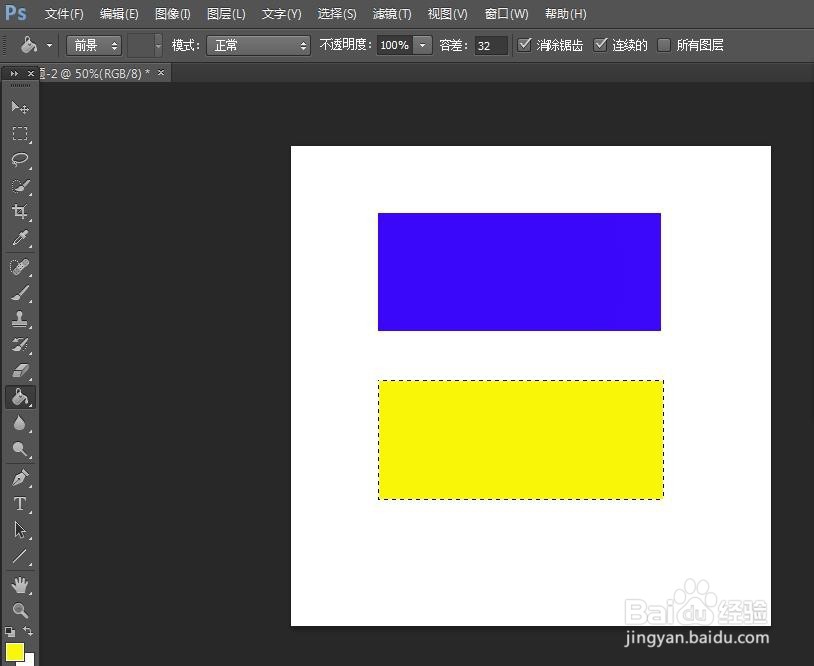814x666 pixels.
Task: Select the Brush tool
Action: (x=20, y=293)
